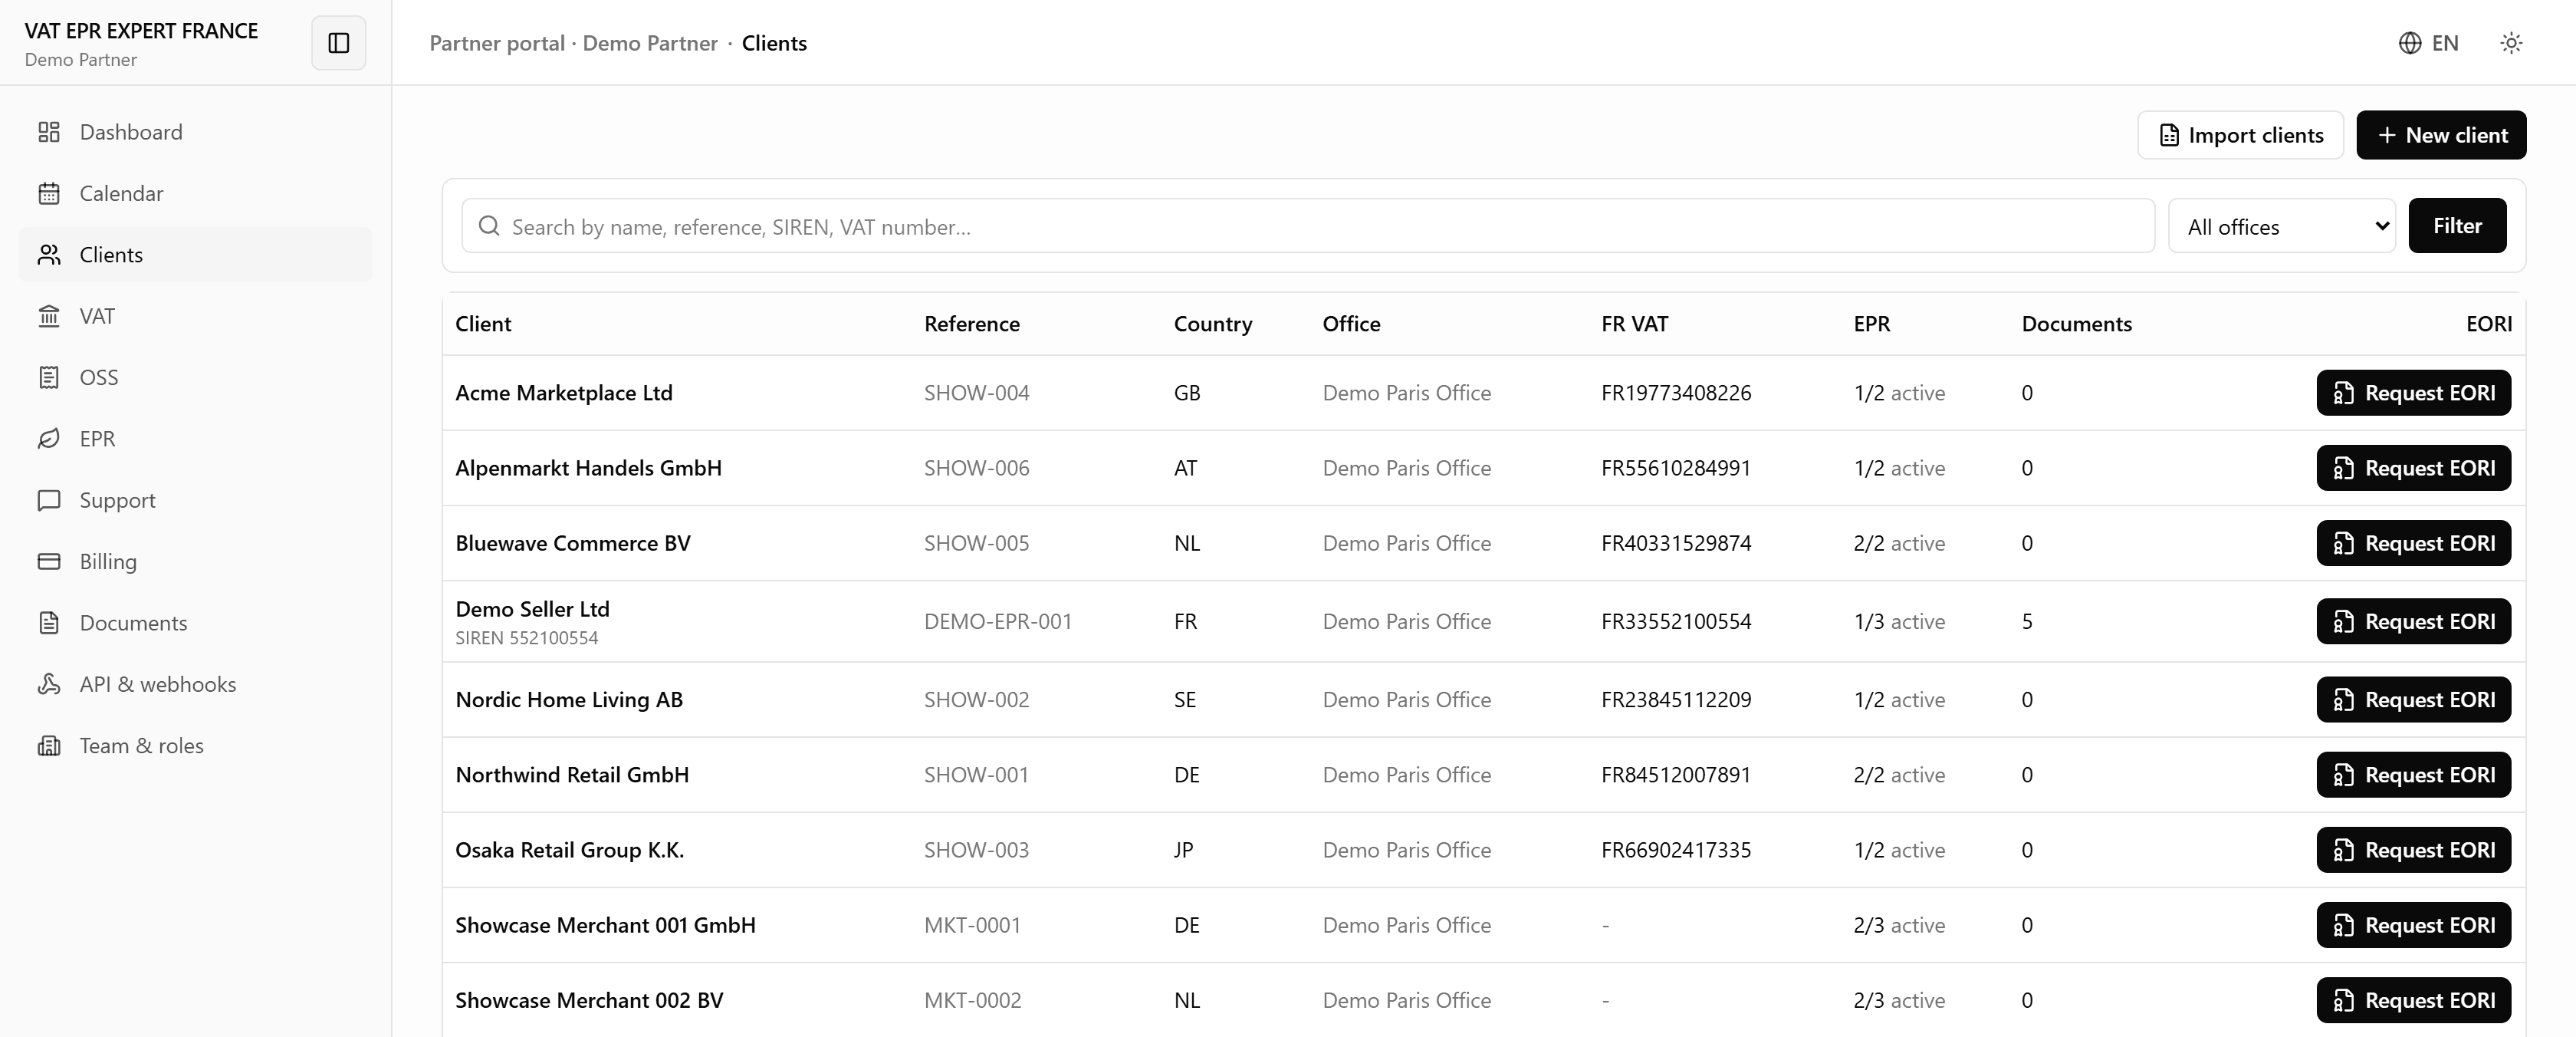This screenshot has height=1037, width=2576.
Task: Open client Showcase Merchant 001 GmbH
Action: pyautogui.click(x=605, y=925)
